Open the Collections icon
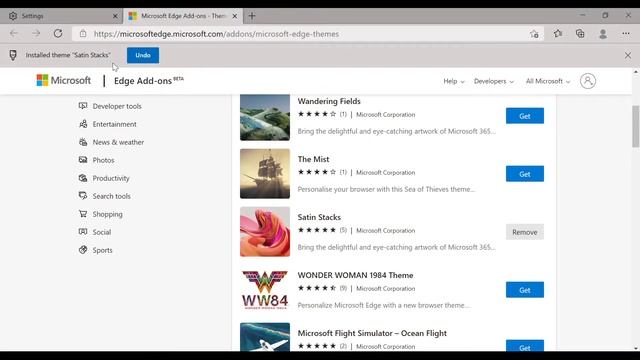 580,34
